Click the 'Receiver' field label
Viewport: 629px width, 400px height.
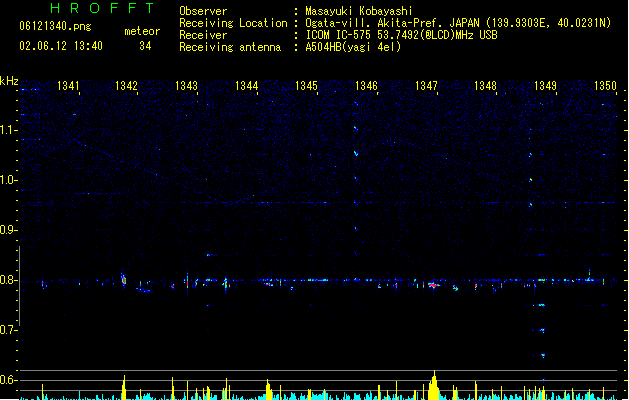click(203, 35)
